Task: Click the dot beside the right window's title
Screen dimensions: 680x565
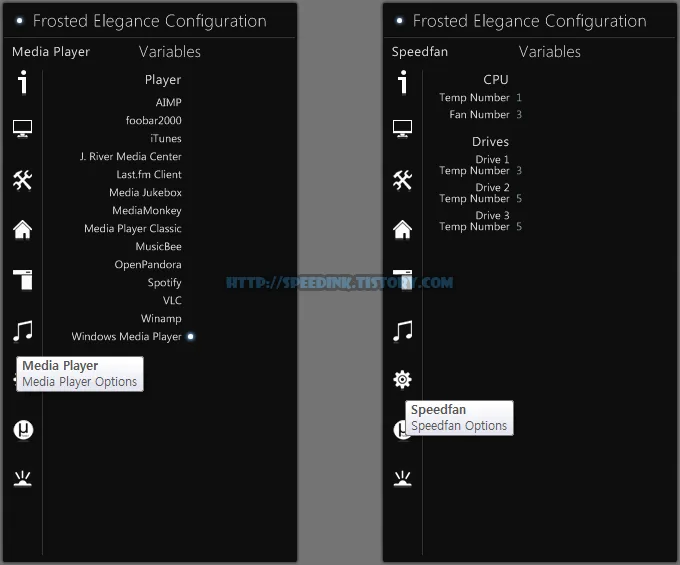Action: 399,20
